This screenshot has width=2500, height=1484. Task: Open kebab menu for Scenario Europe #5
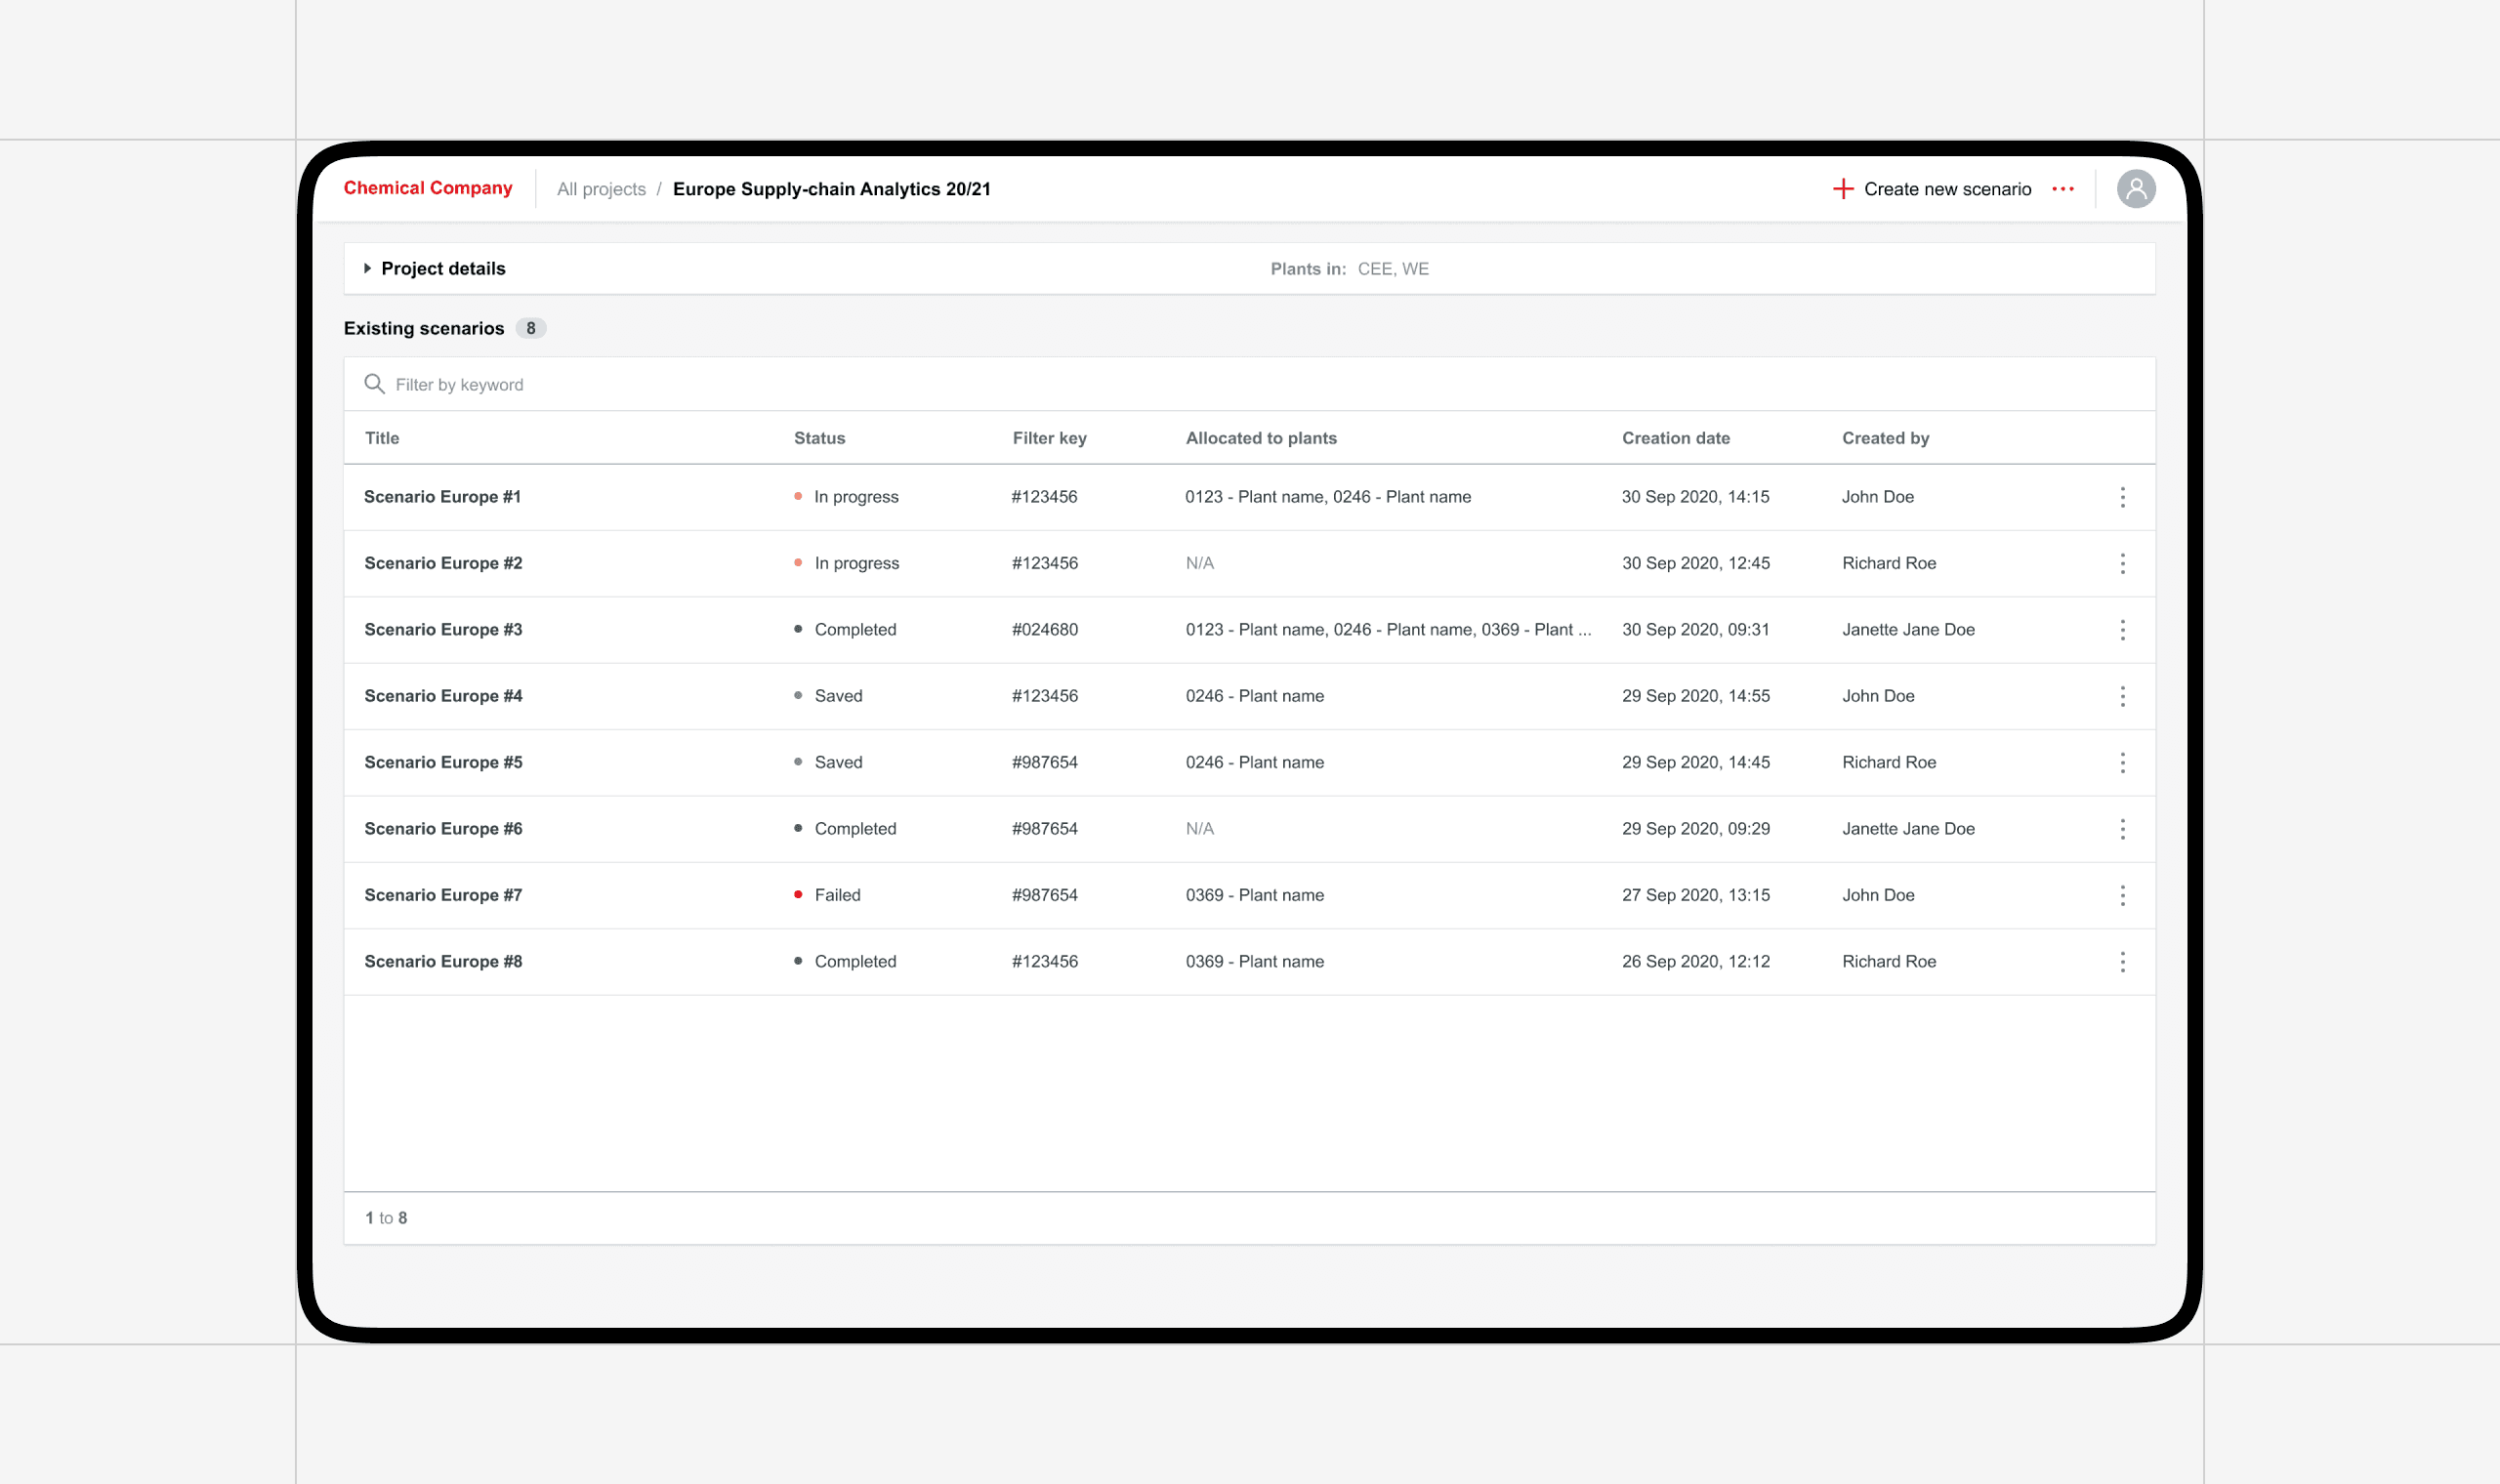tap(2122, 763)
